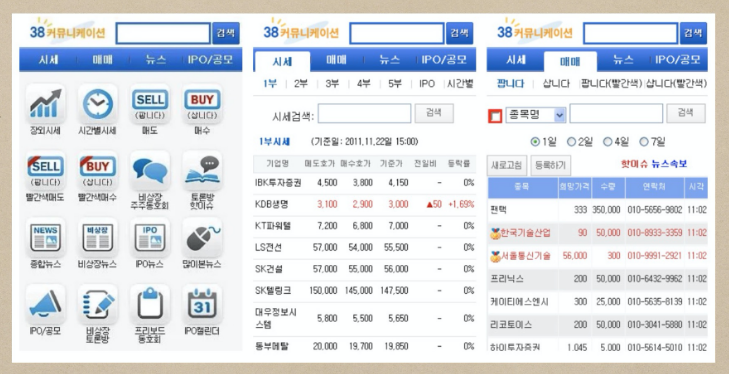Click the search field next to 종목명 dropdown

(616, 114)
